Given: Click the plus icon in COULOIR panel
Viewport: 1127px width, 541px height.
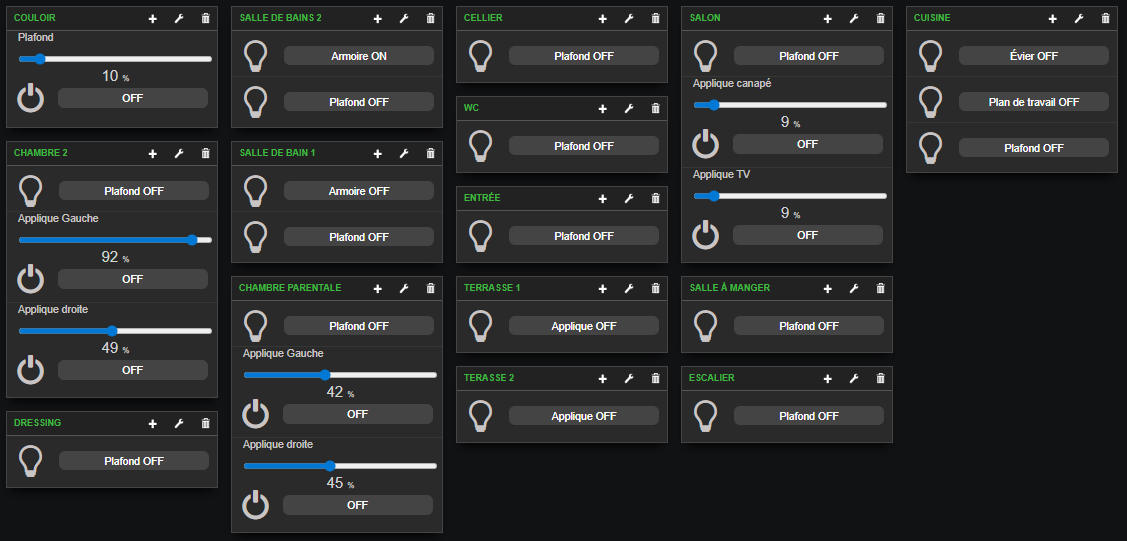Looking at the screenshot, I should [x=152, y=18].
